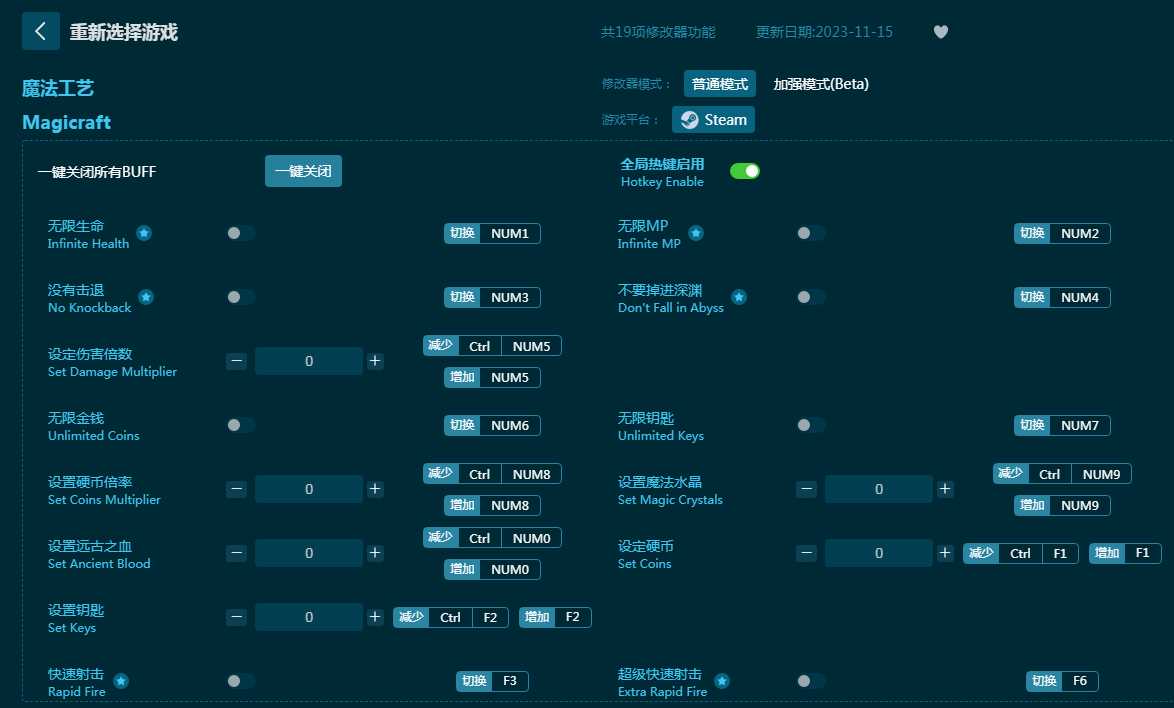Toggle Infinite Health on
This screenshot has height=708, width=1174.
click(241, 233)
